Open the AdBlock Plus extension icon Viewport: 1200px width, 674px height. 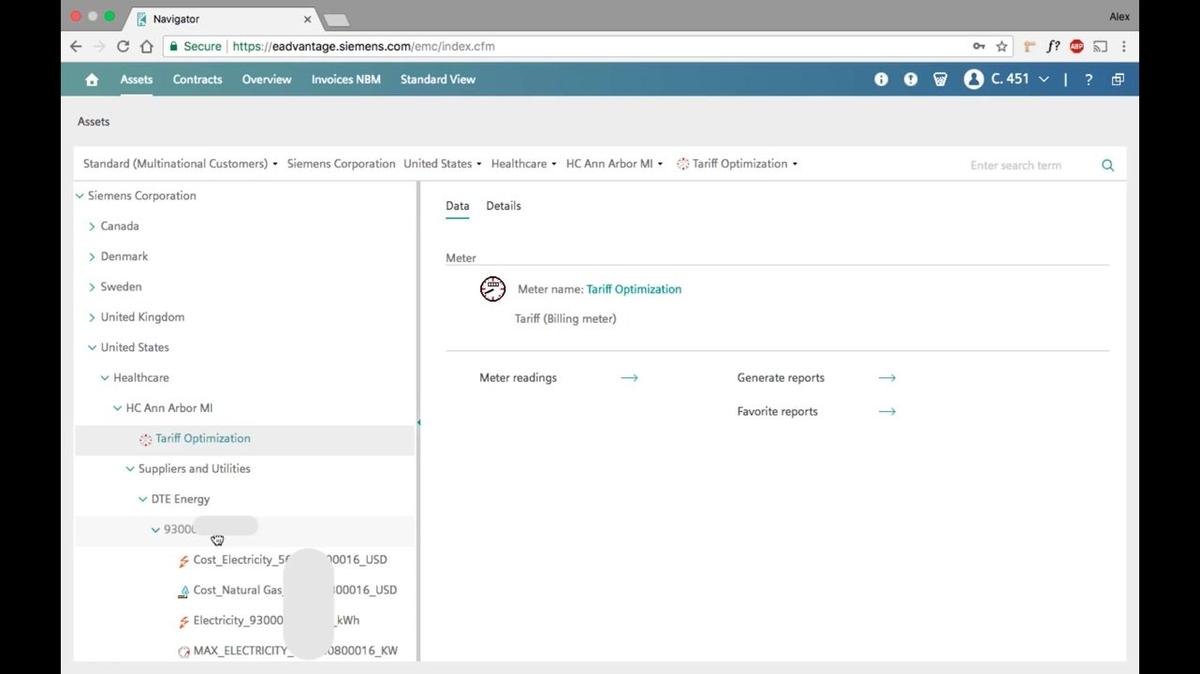point(1077,46)
